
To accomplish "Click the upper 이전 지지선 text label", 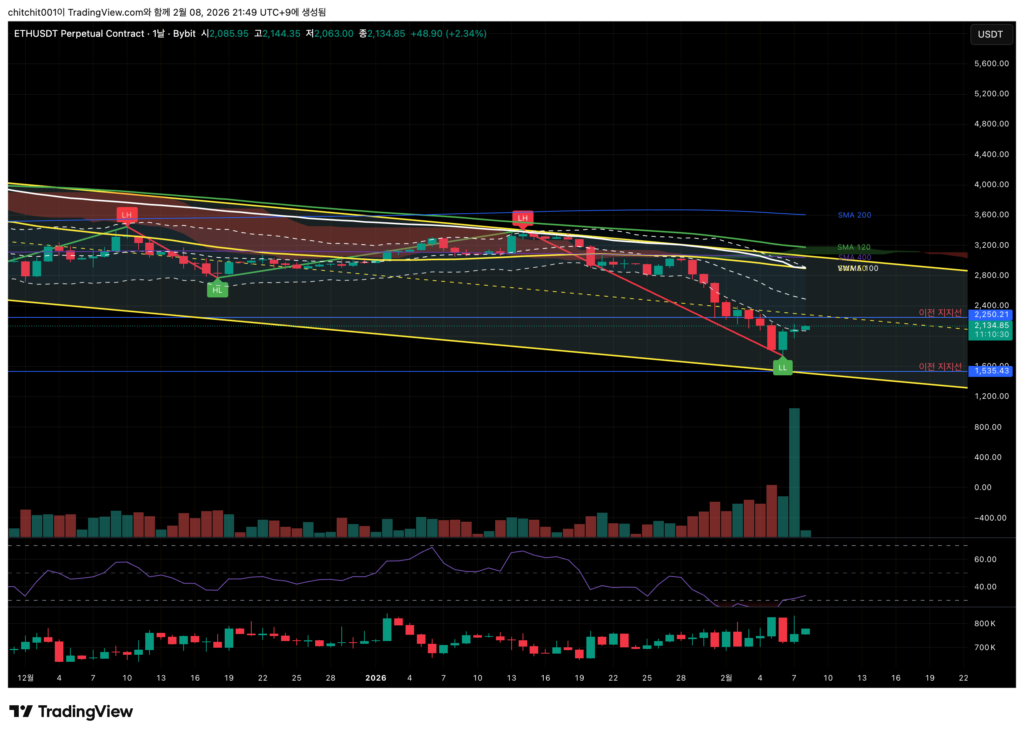I will point(940,313).
